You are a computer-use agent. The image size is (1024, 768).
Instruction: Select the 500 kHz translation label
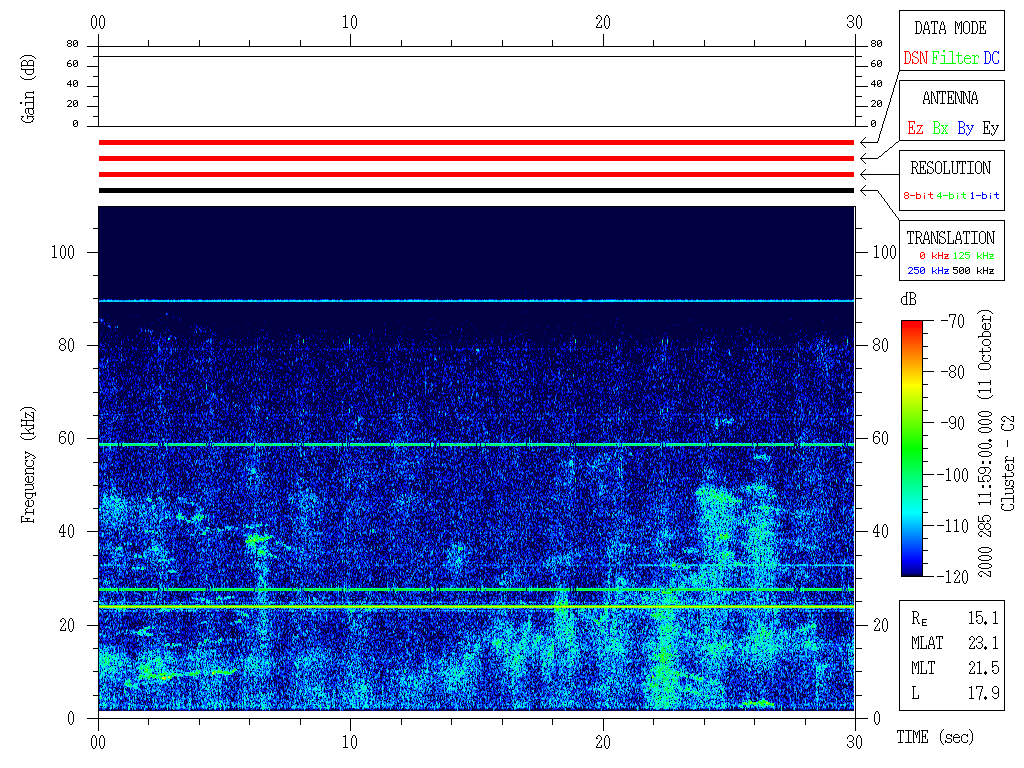(973, 271)
